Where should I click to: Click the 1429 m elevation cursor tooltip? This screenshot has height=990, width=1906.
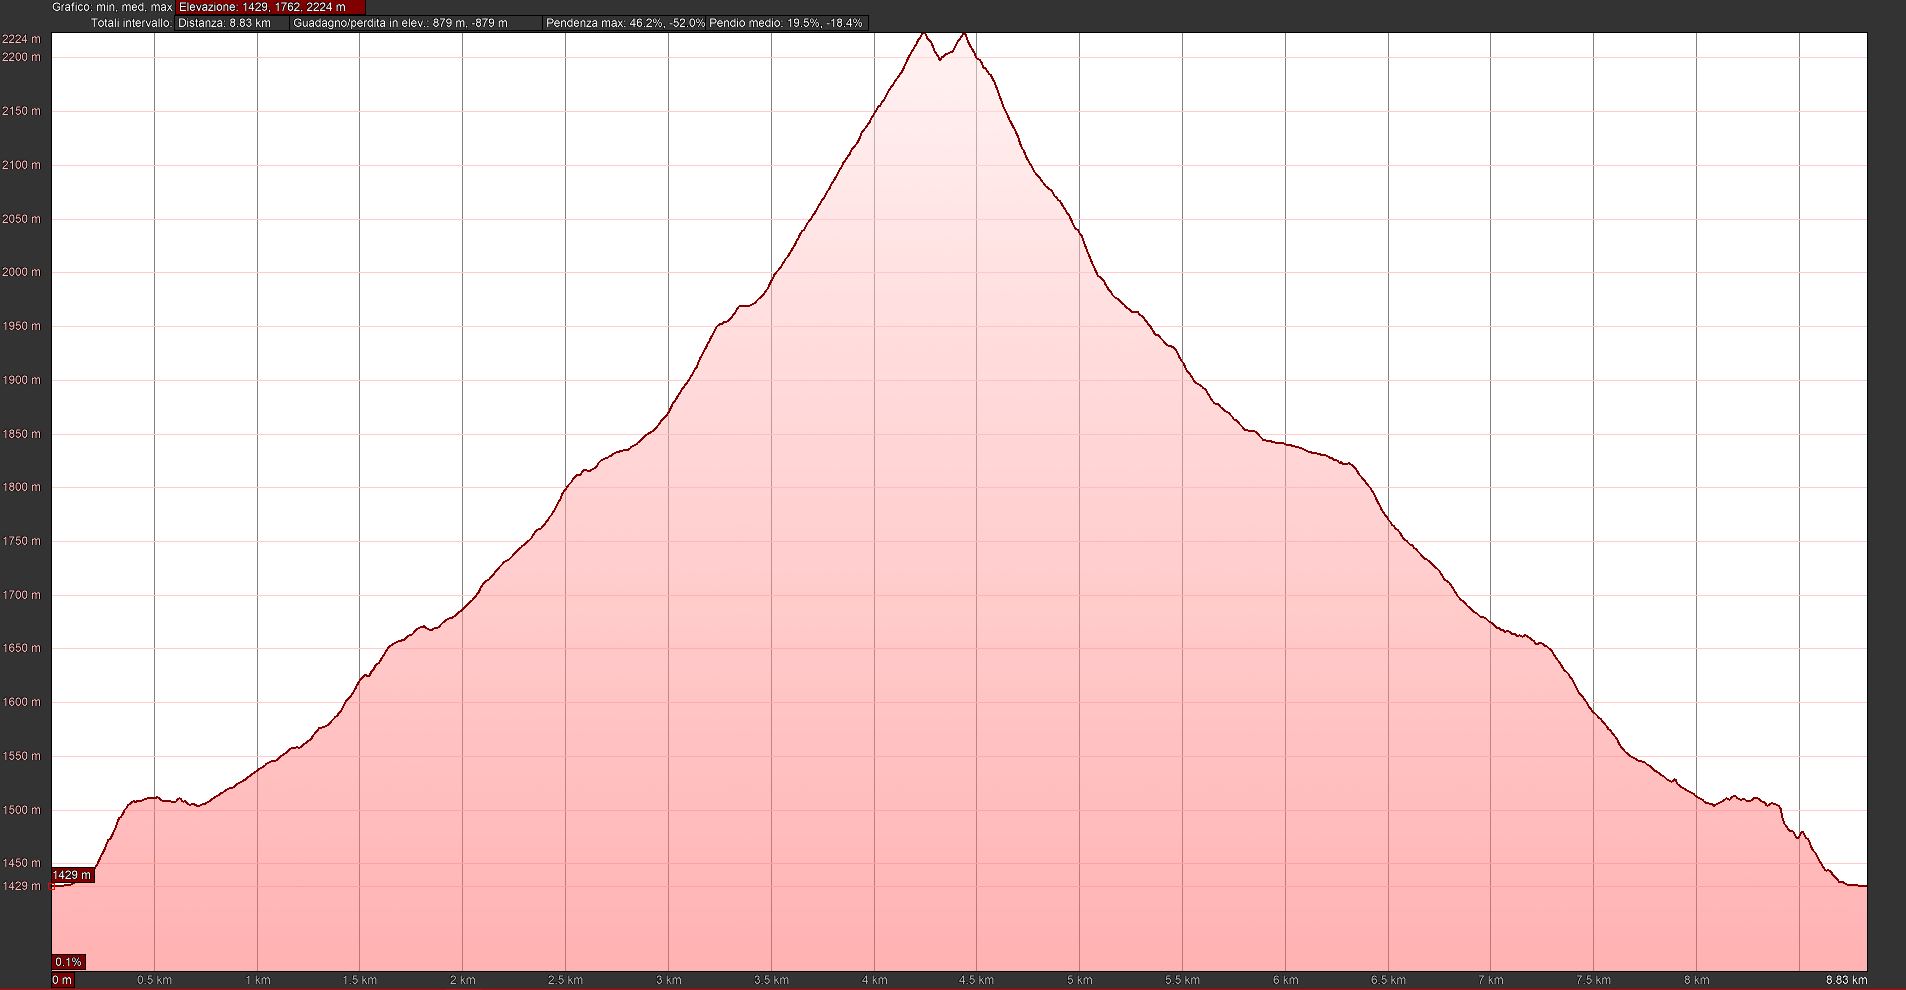coord(72,875)
